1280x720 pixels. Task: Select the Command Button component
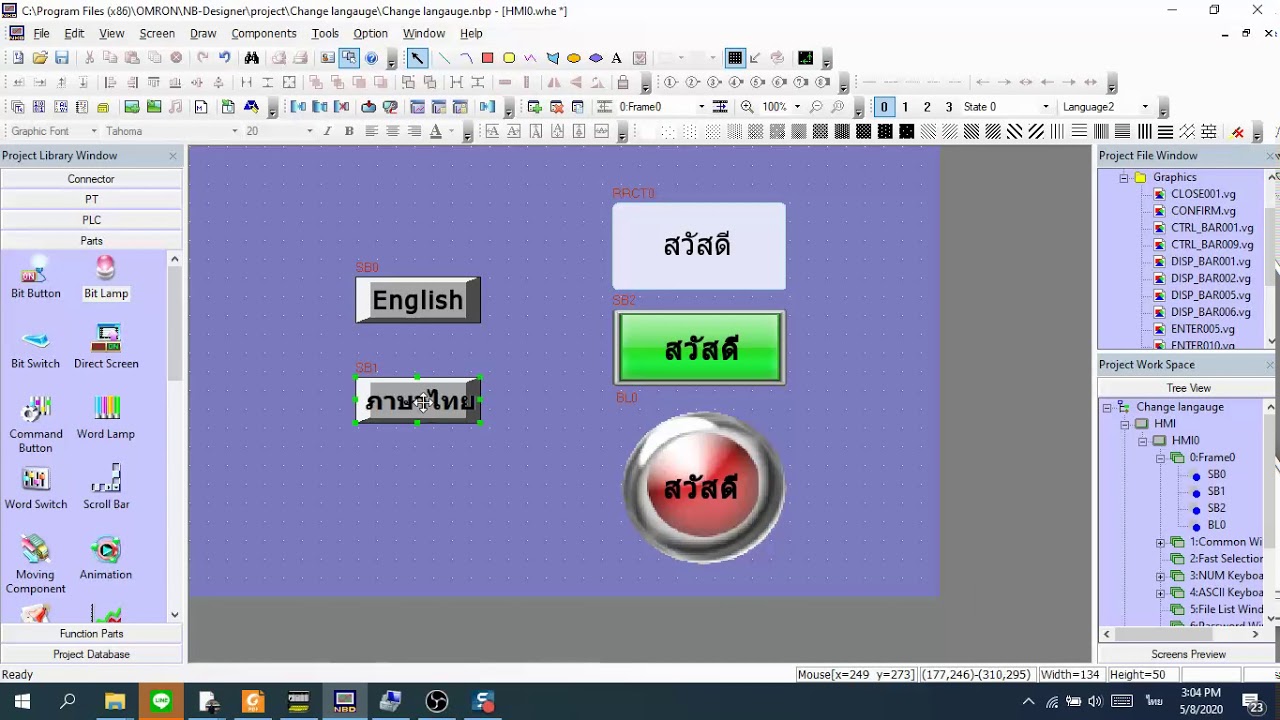coord(36,425)
